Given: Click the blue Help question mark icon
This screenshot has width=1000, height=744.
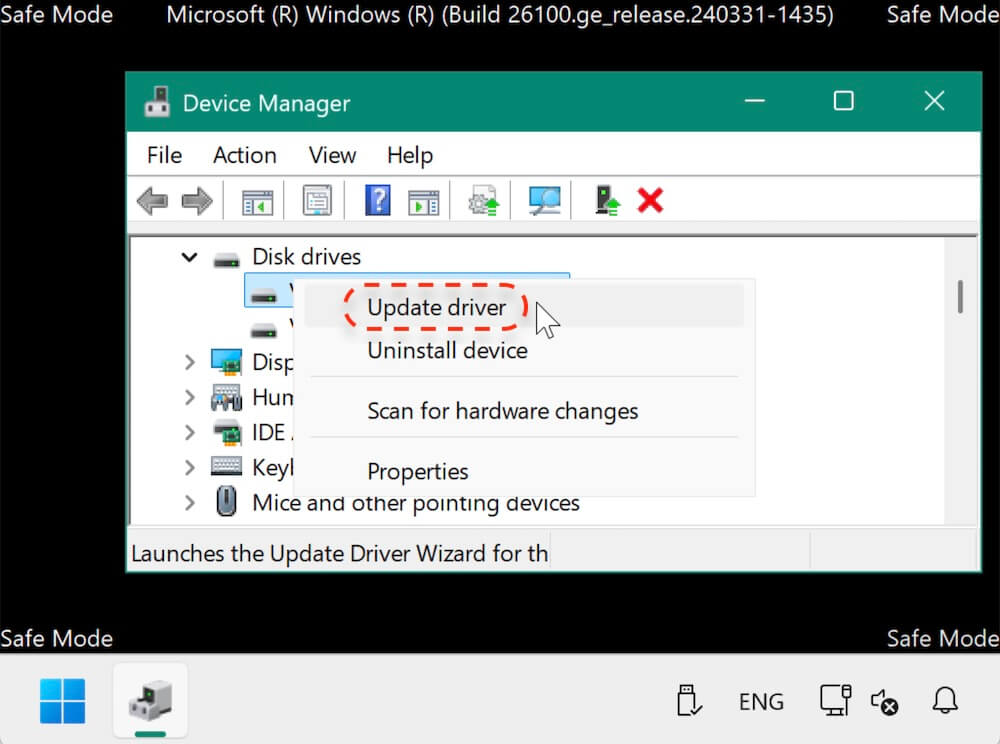Looking at the screenshot, I should (x=377, y=201).
